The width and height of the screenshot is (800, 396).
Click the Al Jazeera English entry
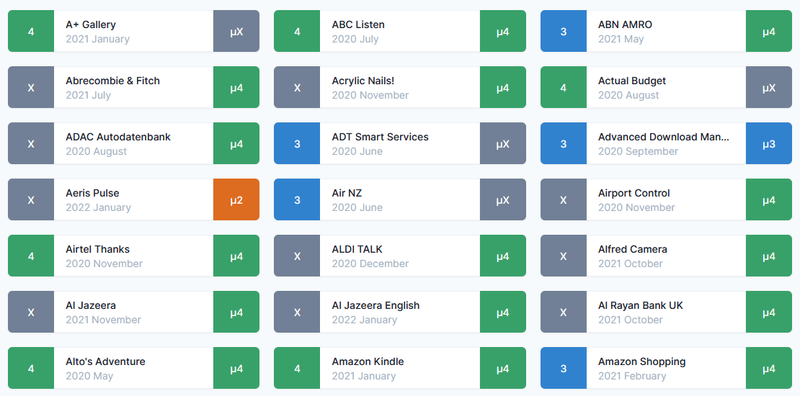(x=400, y=312)
